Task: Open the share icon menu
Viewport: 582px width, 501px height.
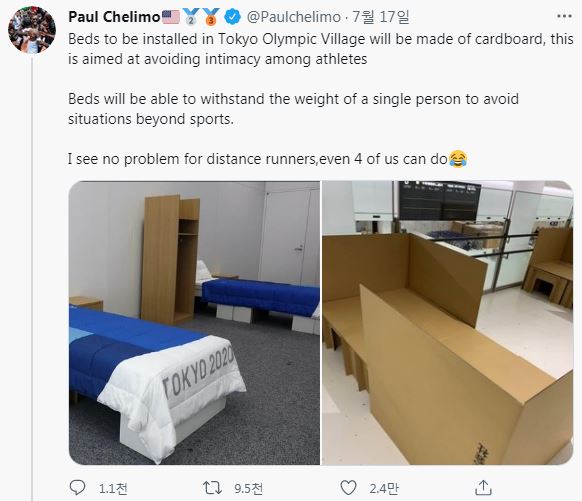Action: click(484, 488)
